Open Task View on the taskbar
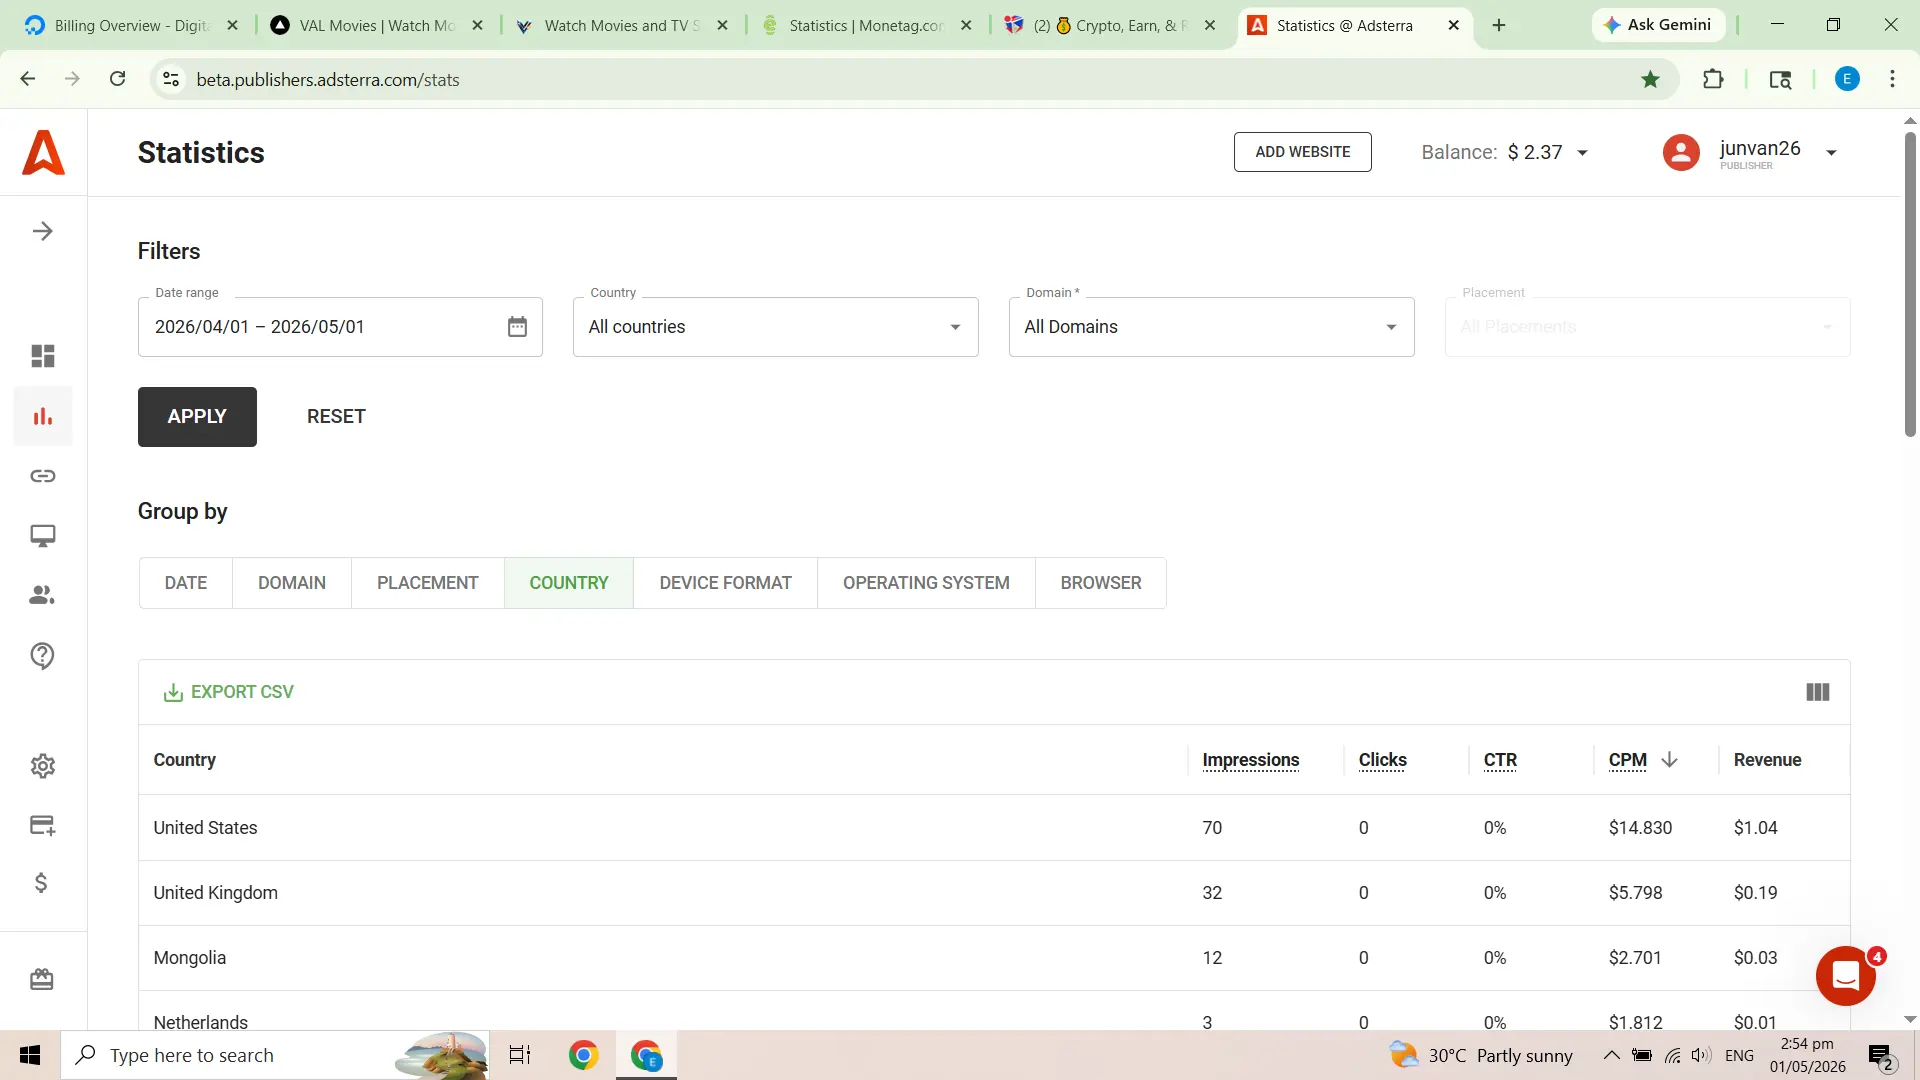This screenshot has width=1920, height=1080. click(x=520, y=1055)
